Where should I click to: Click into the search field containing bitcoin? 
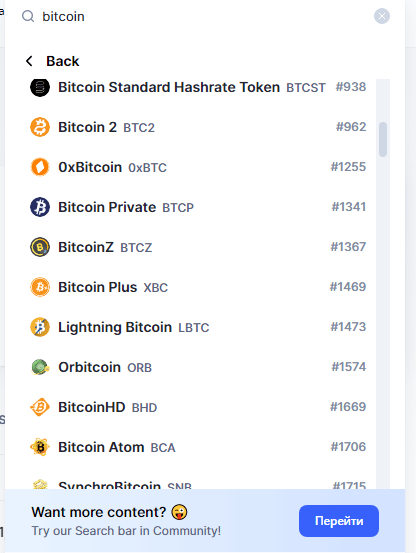pos(204,16)
